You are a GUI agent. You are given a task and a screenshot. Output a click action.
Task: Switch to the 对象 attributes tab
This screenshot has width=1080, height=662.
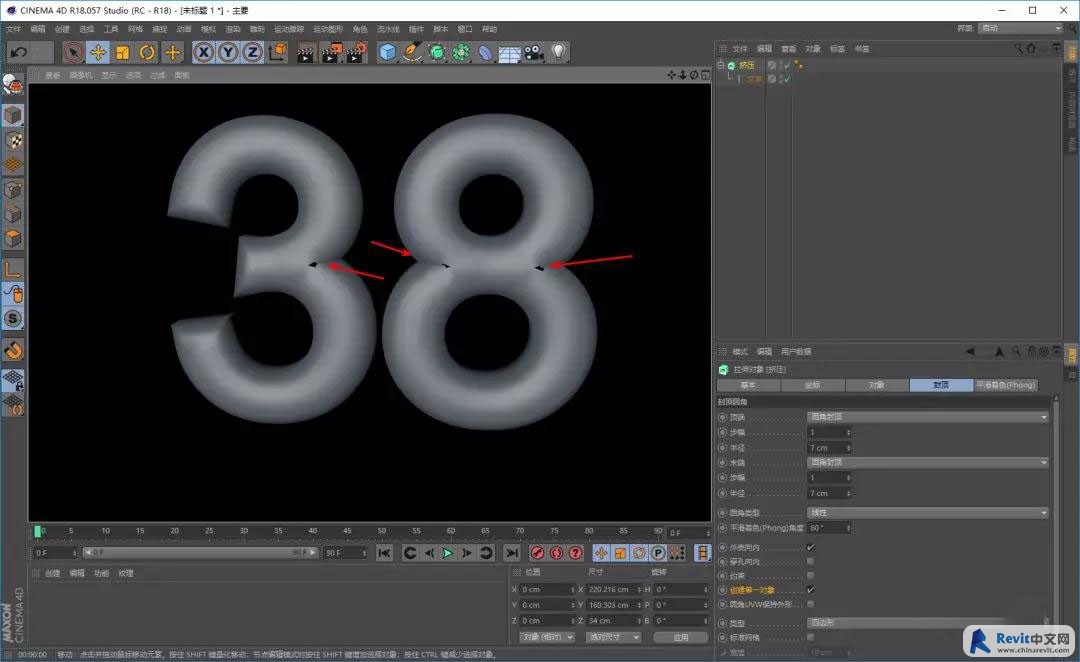click(x=877, y=385)
